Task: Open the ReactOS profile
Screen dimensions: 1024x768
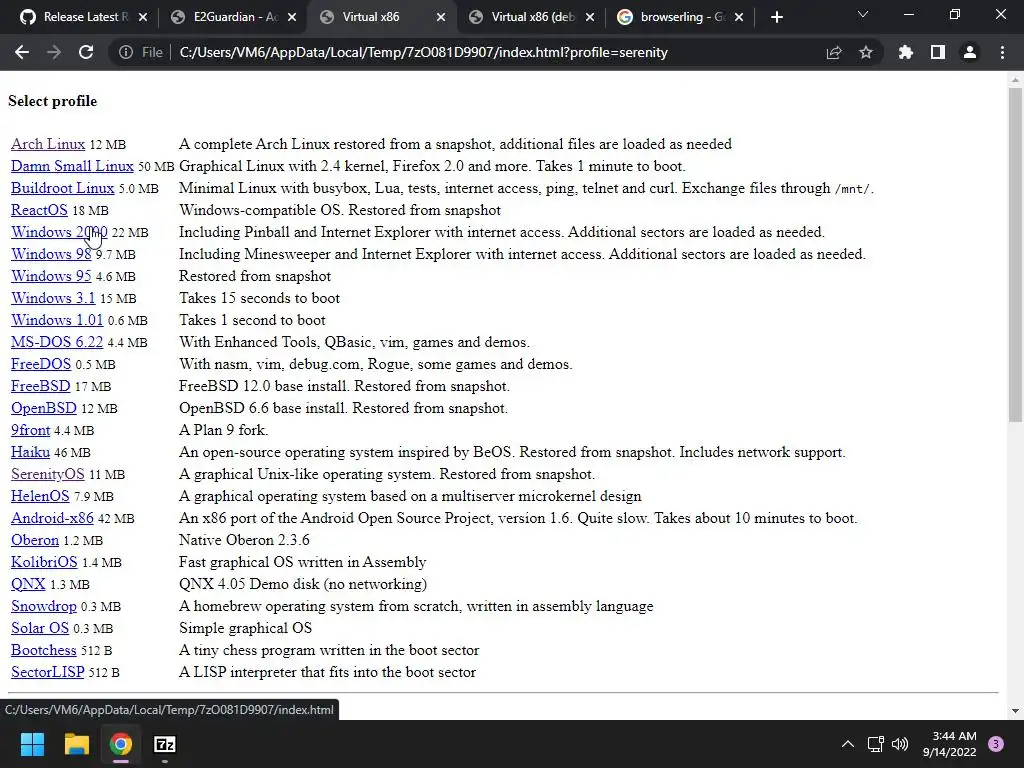Action: pyautogui.click(x=39, y=210)
